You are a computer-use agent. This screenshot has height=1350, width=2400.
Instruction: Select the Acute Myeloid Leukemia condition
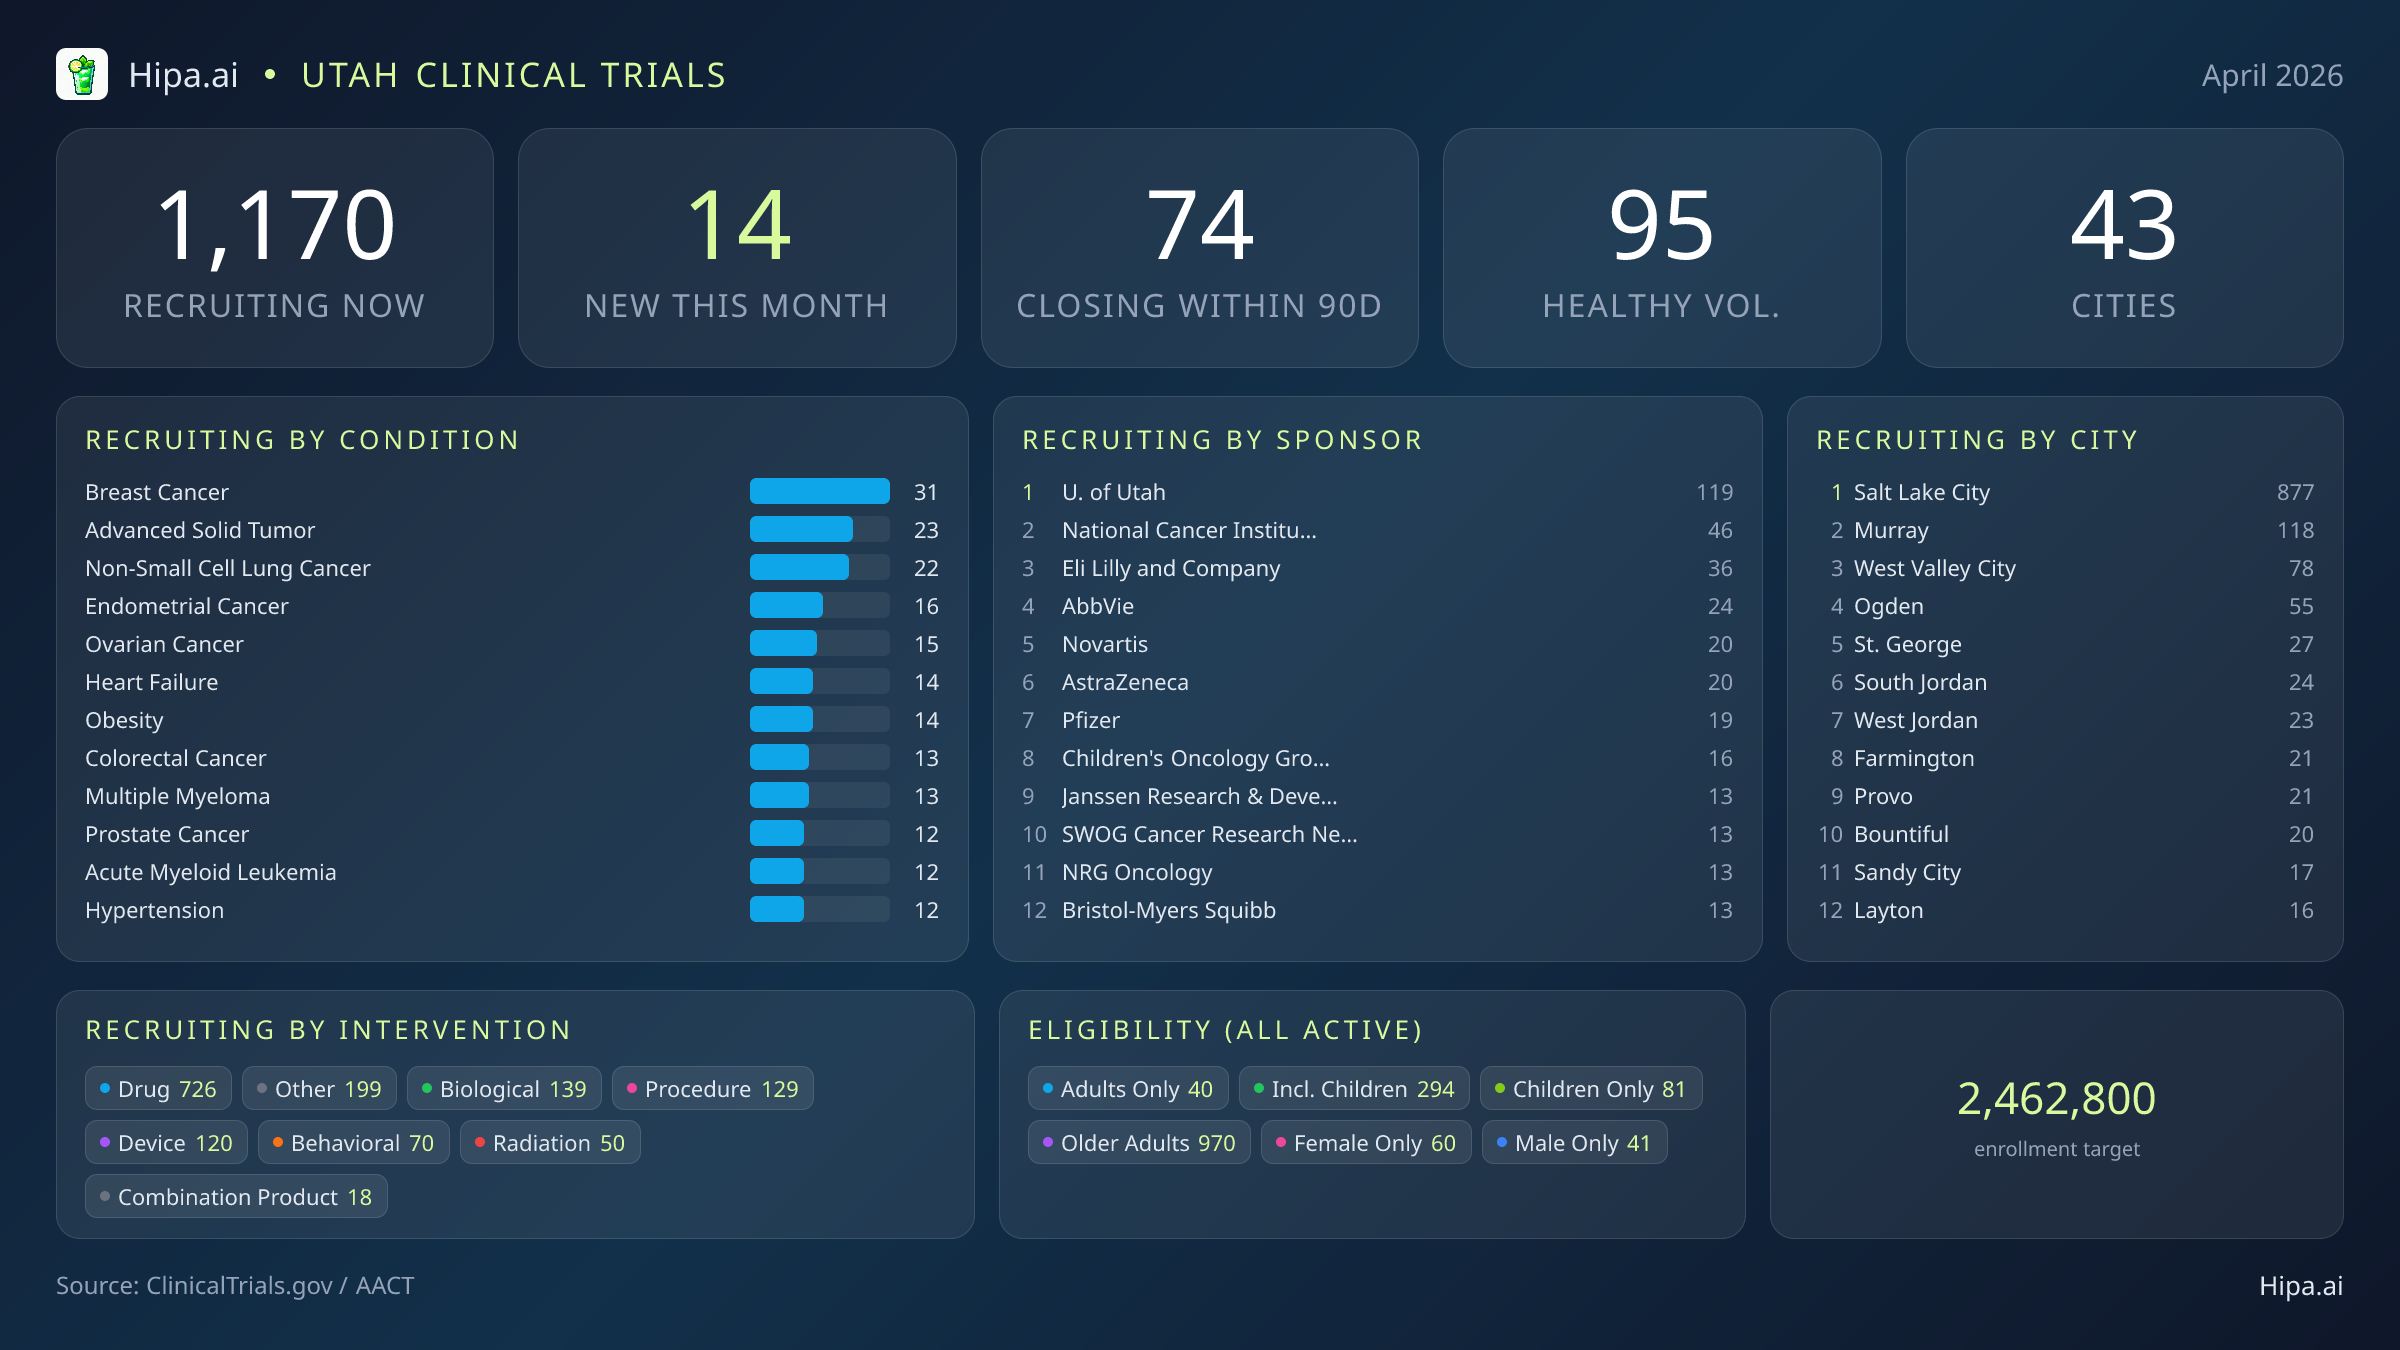[x=512, y=872]
